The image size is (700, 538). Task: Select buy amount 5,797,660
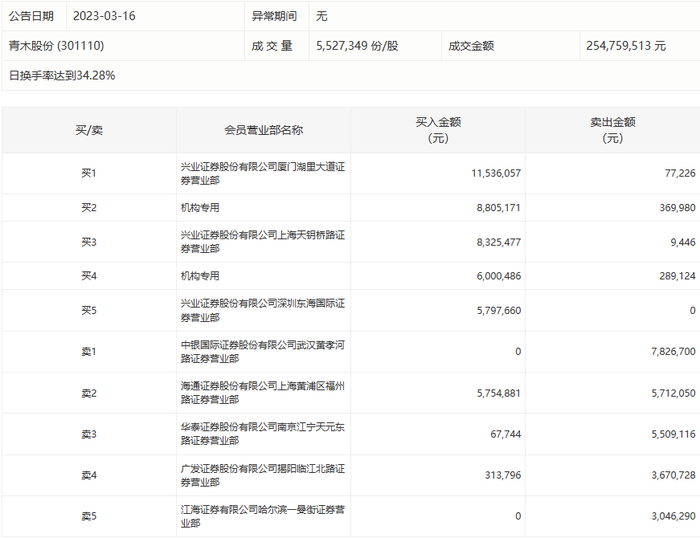pos(499,310)
